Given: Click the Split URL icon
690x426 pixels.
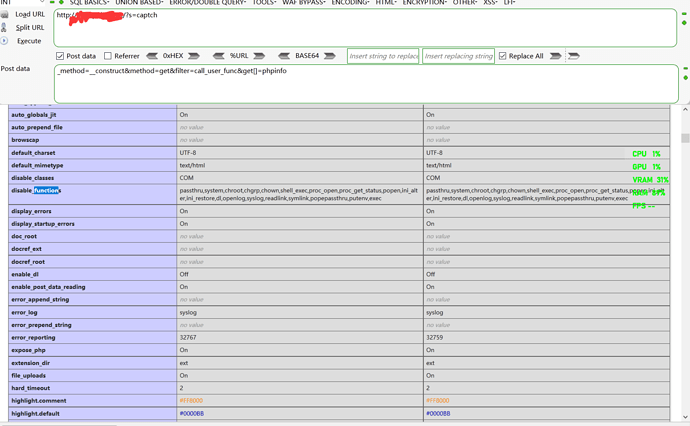Looking at the screenshot, I should click(x=4, y=27).
